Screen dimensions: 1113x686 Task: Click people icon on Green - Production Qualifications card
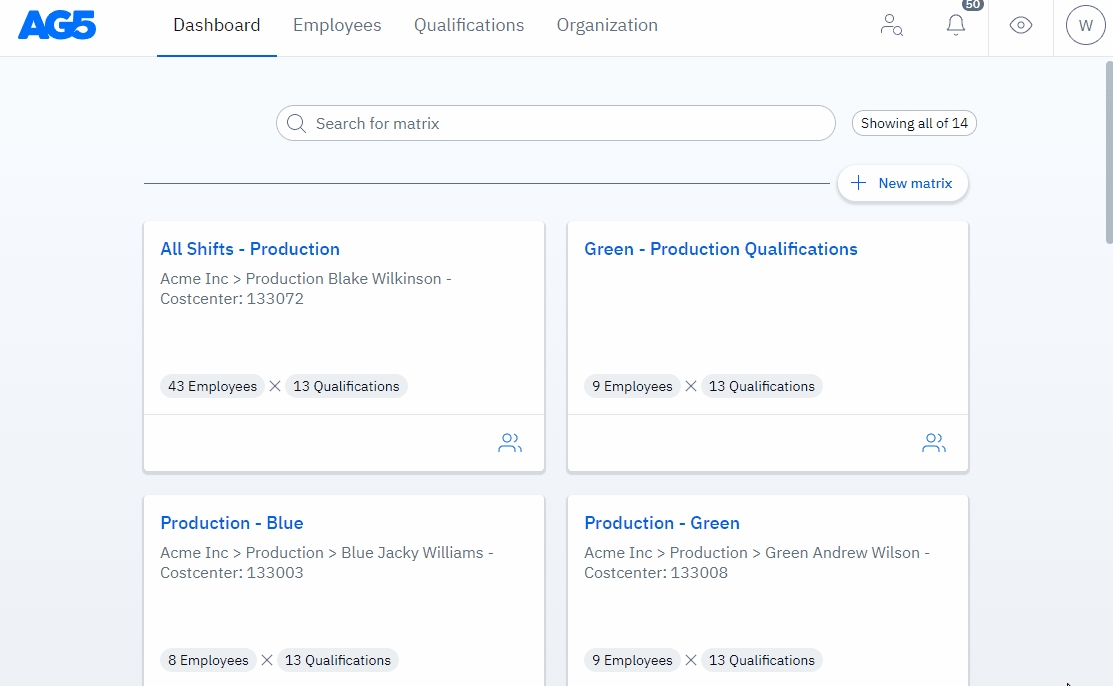click(933, 443)
